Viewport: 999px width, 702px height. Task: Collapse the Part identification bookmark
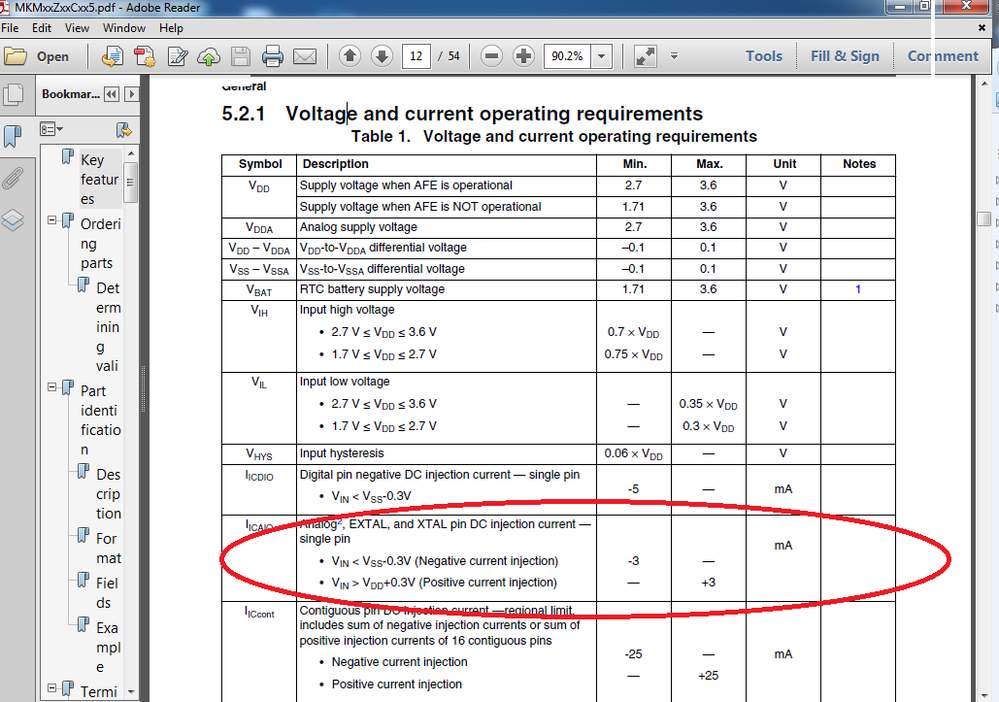pyautogui.click(x=52, y=387)
